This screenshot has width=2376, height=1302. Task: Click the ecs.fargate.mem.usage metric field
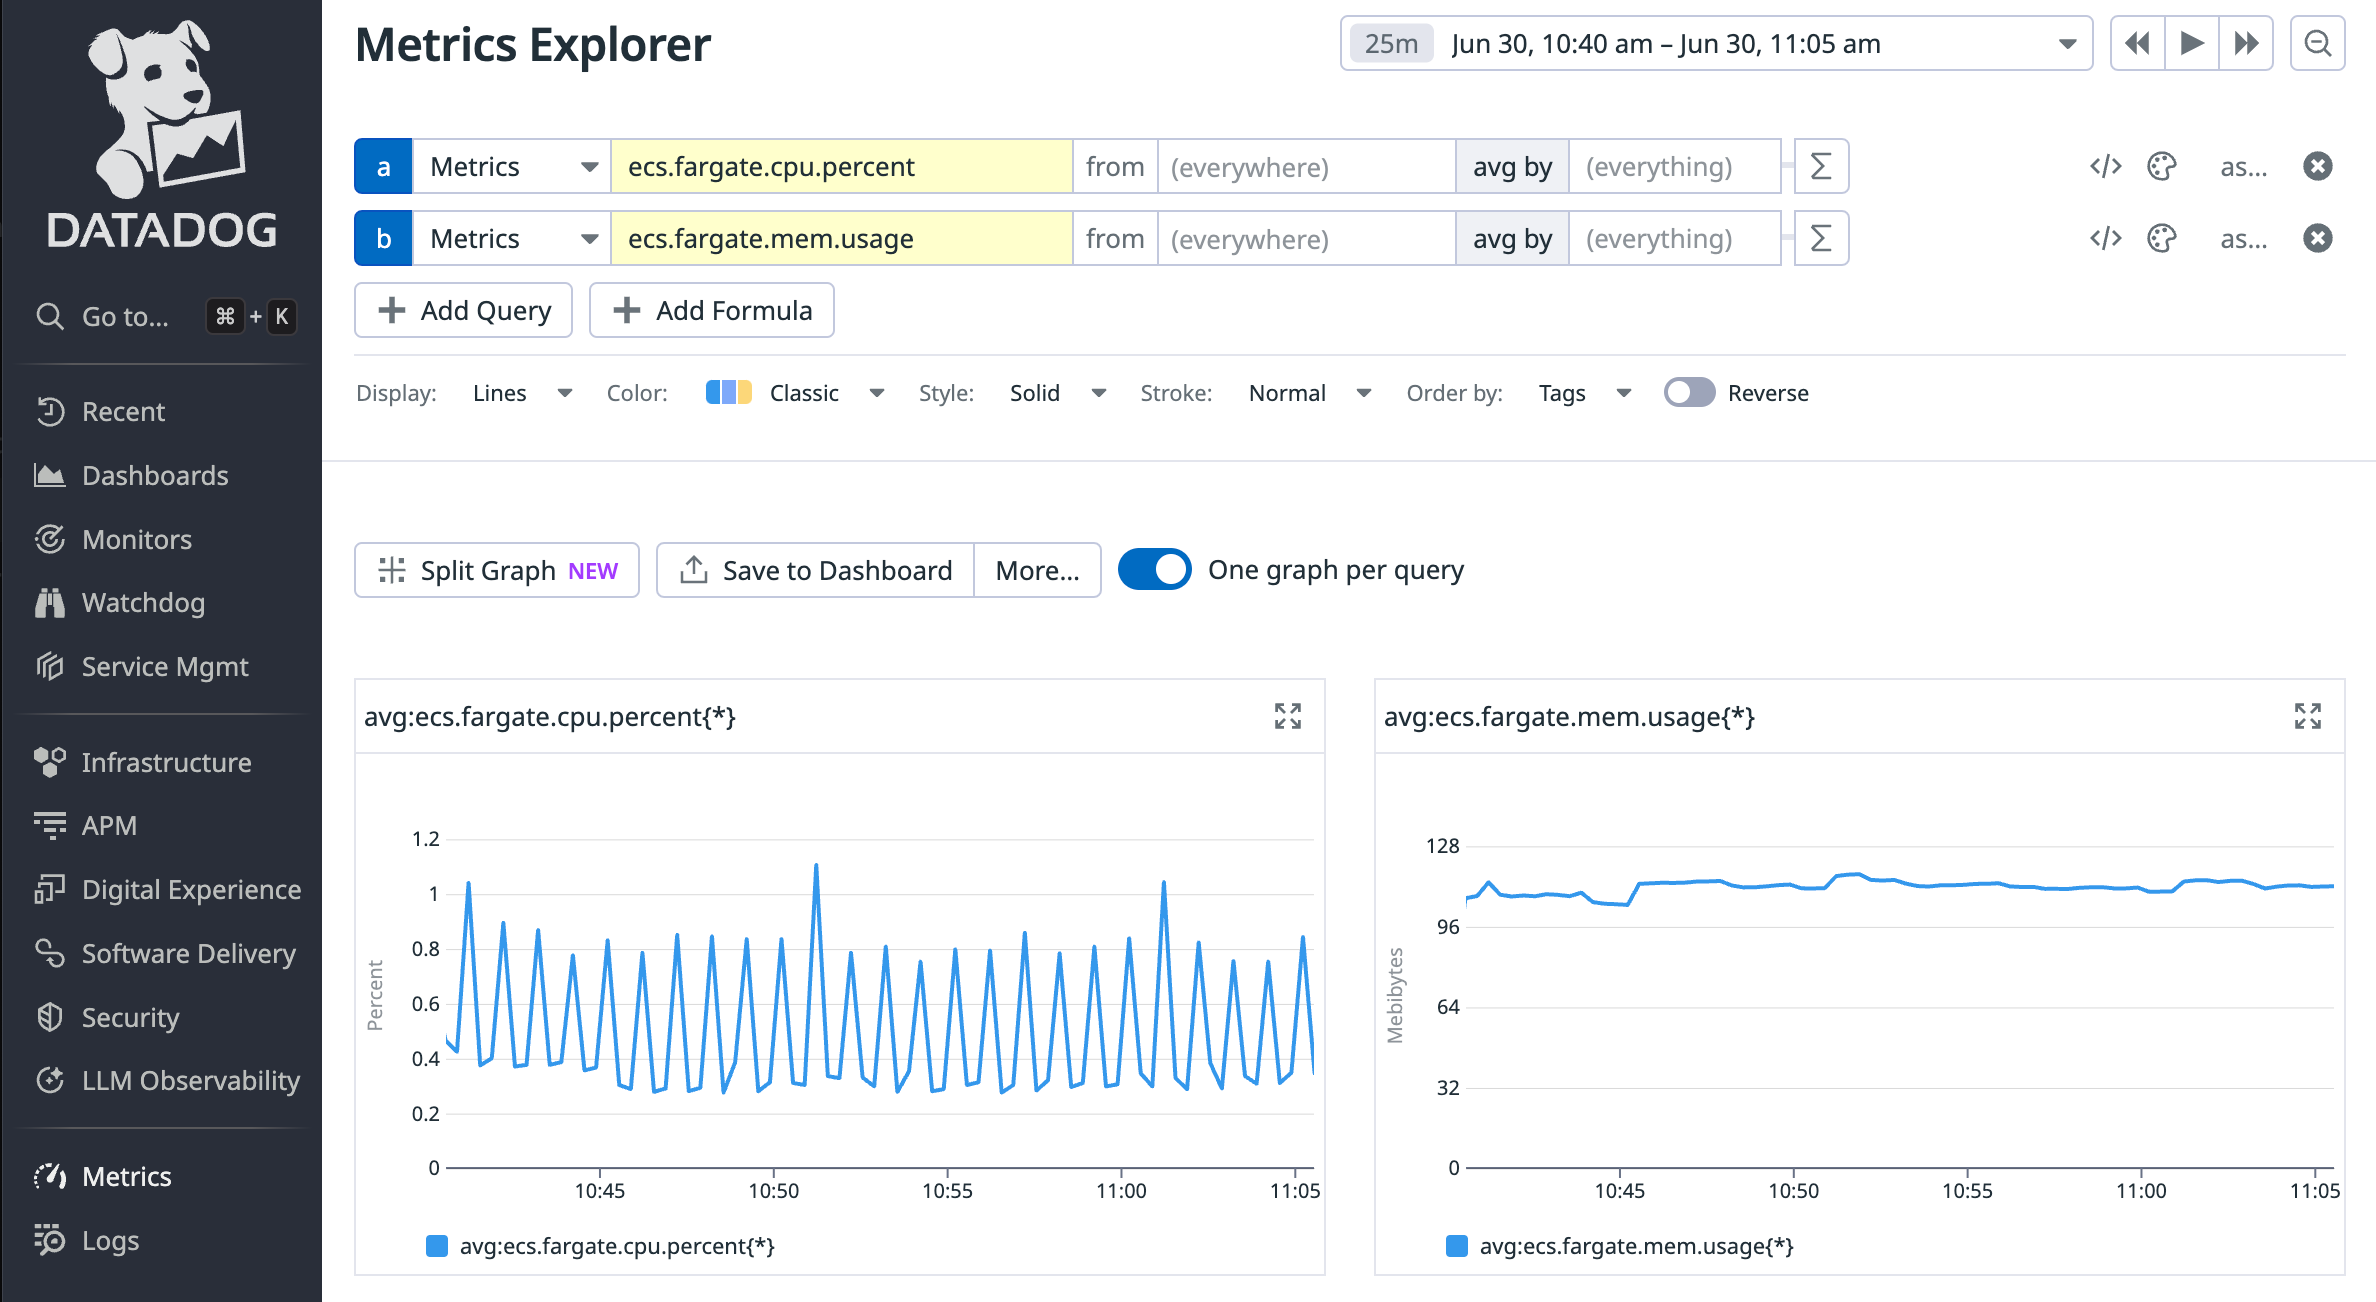click(840, 238)
